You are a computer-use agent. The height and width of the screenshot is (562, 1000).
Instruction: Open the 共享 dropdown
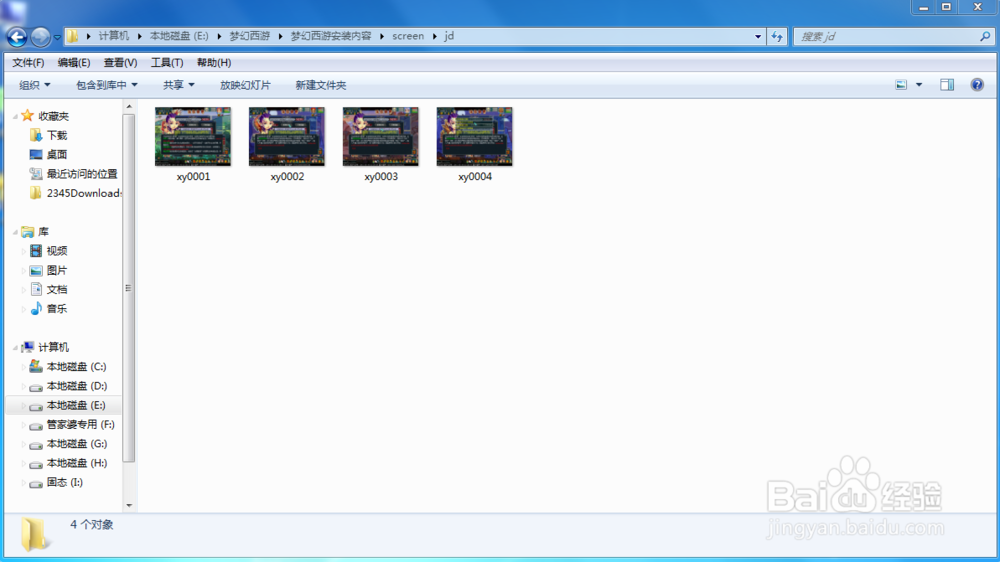click(x=179, y=85)
